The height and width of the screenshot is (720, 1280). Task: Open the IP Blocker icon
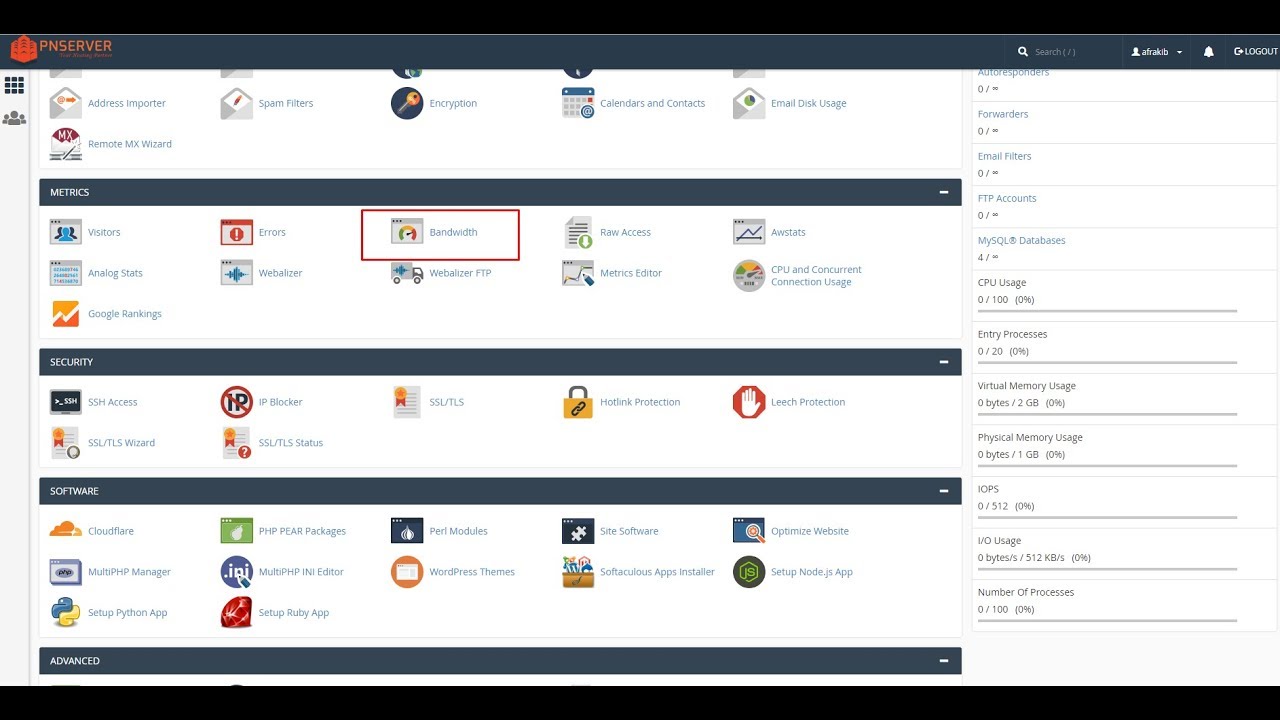(x=237, y=402)
